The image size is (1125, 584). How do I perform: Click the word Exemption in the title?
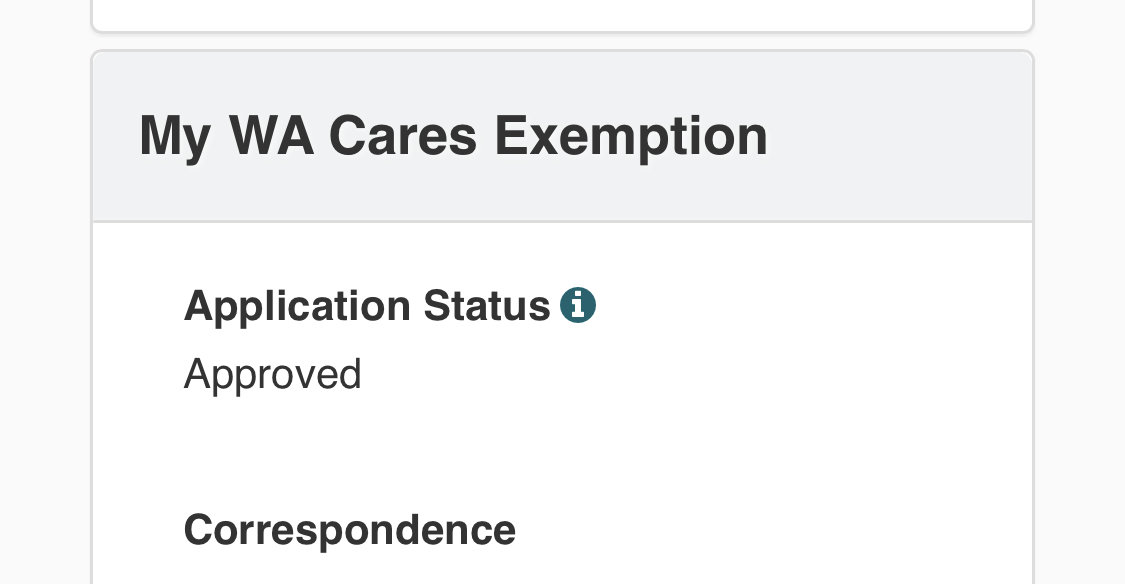pyautogui.click(x=631, y=136)
